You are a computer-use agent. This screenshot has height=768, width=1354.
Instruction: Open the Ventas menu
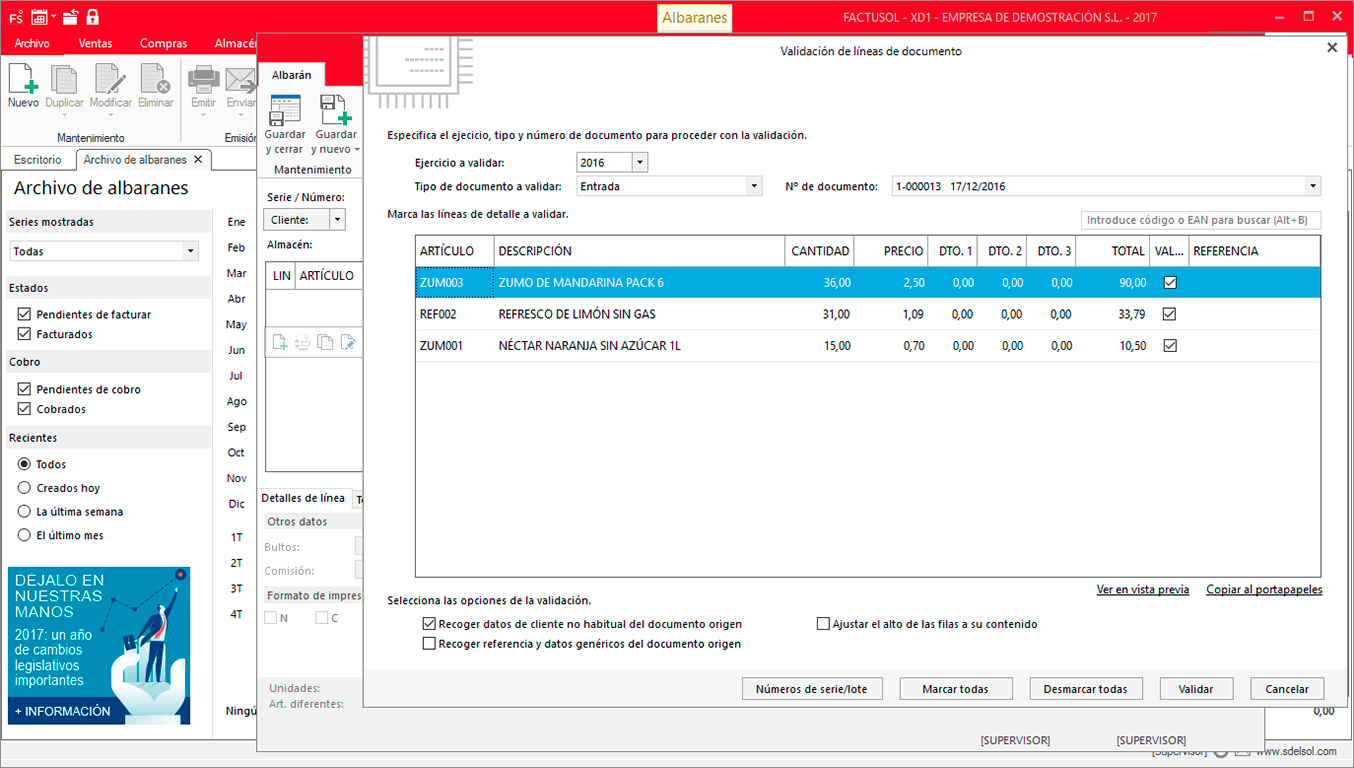[x=95, y=43]
